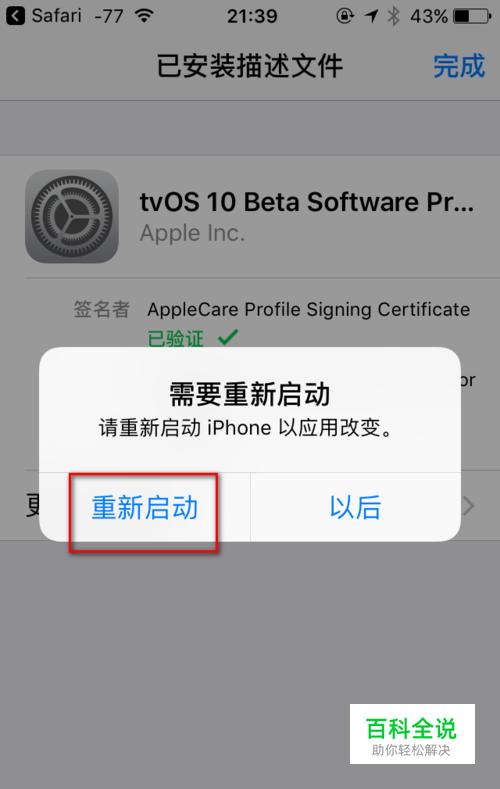500x789 pixels.
Task: Tap the back-to-Safari arrow icon
Action: [x=15, y=16]
